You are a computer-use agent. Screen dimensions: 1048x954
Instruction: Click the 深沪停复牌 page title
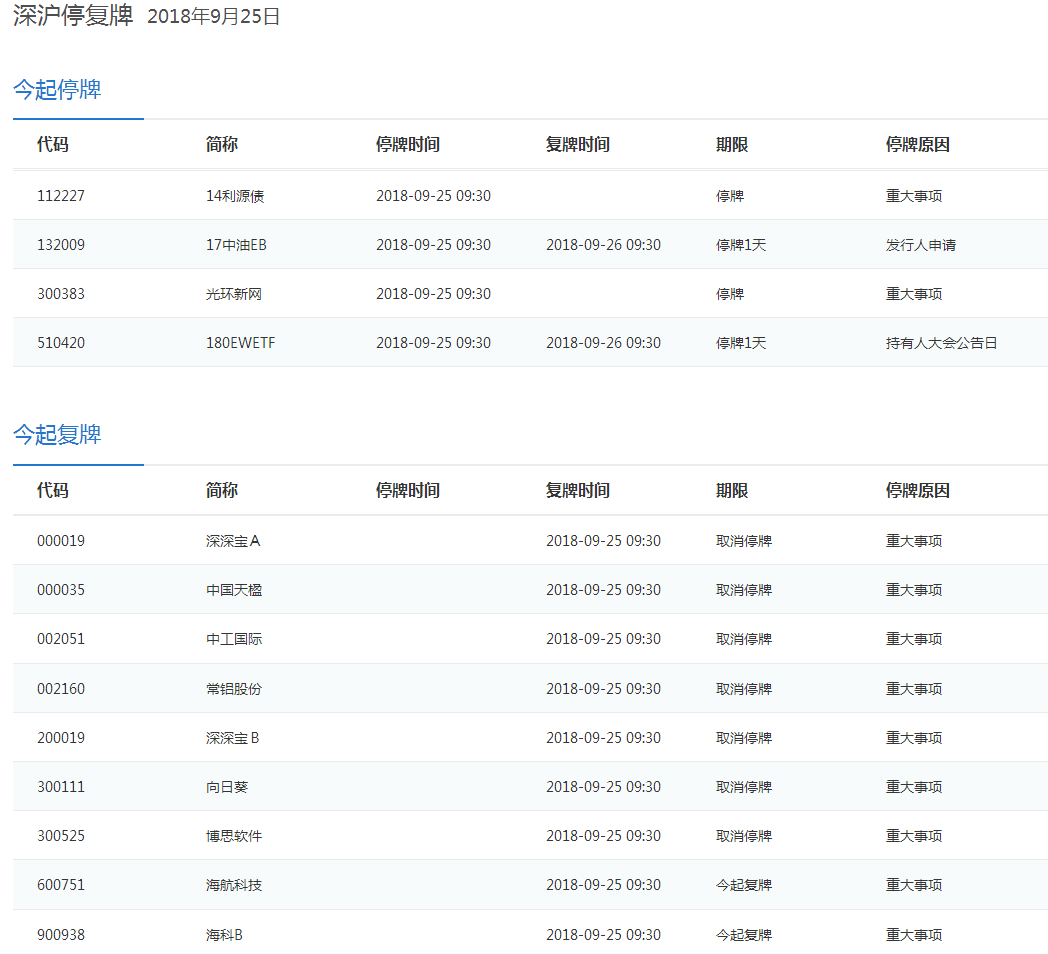click(x=73, y=17)
